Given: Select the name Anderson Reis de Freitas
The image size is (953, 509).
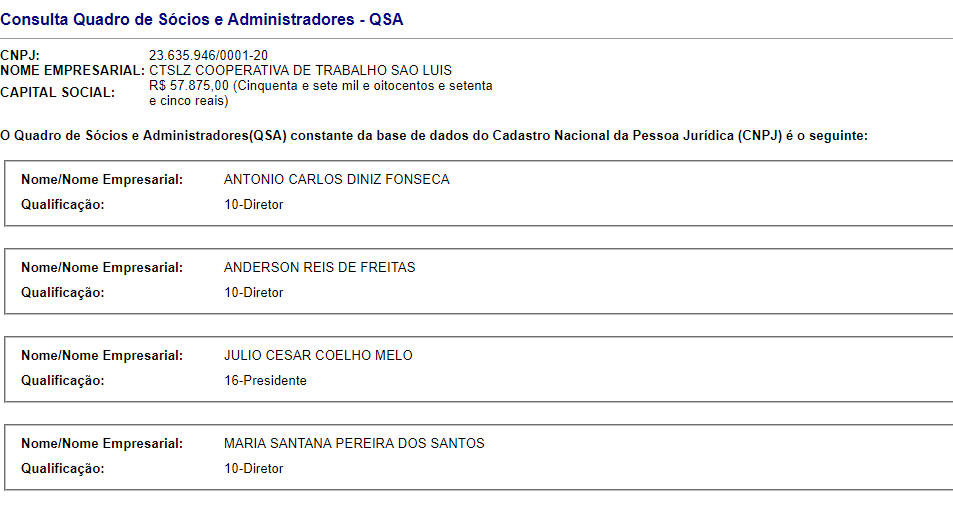Looking at the screenshot, I should pyautogui.click(x=320, y=268).
